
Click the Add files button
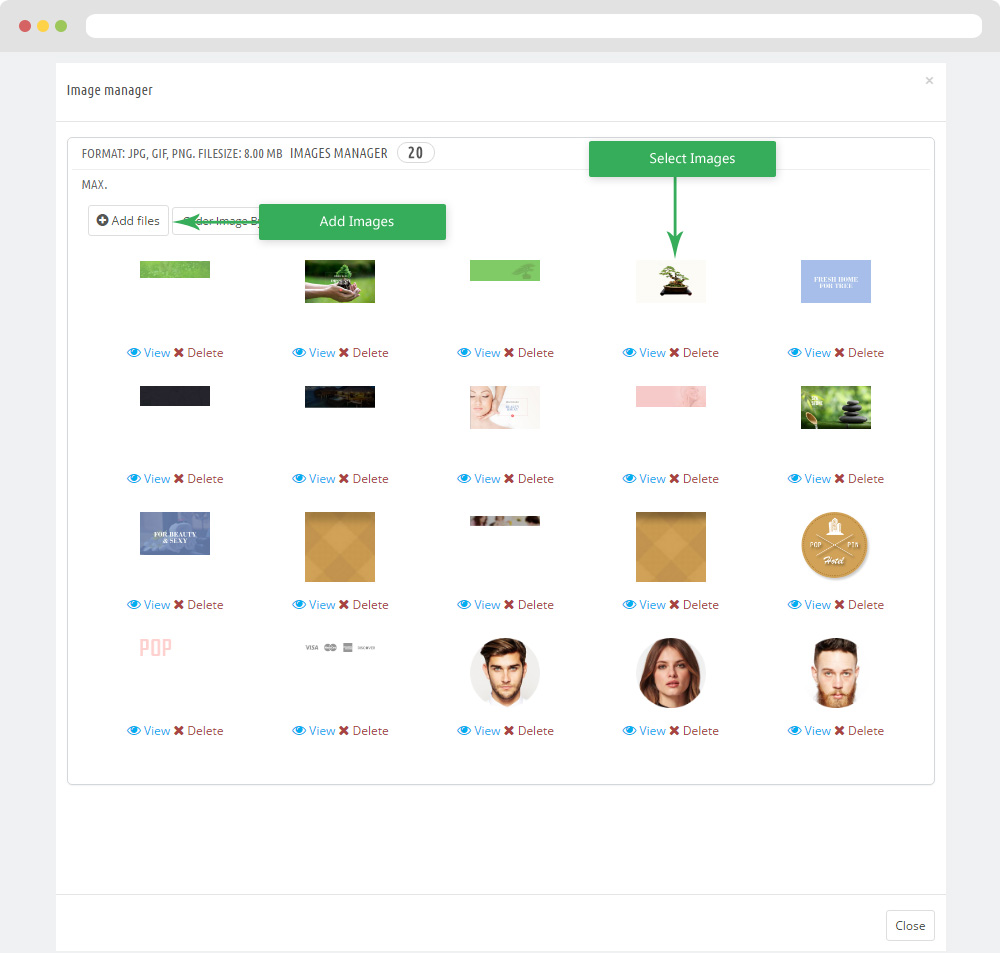[128, 221]
